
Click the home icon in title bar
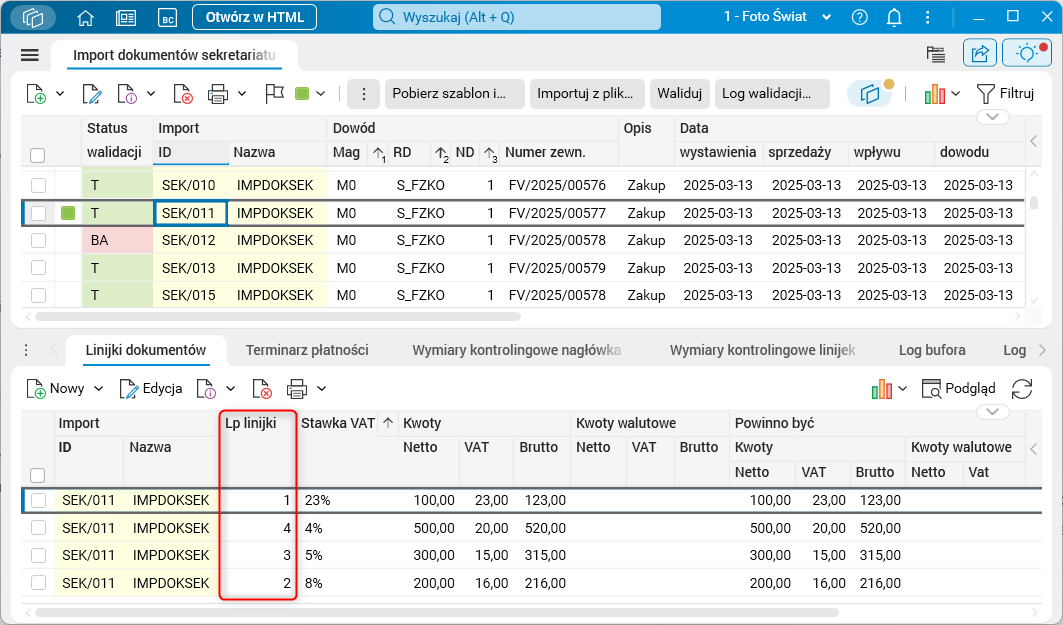click(86, 18)
